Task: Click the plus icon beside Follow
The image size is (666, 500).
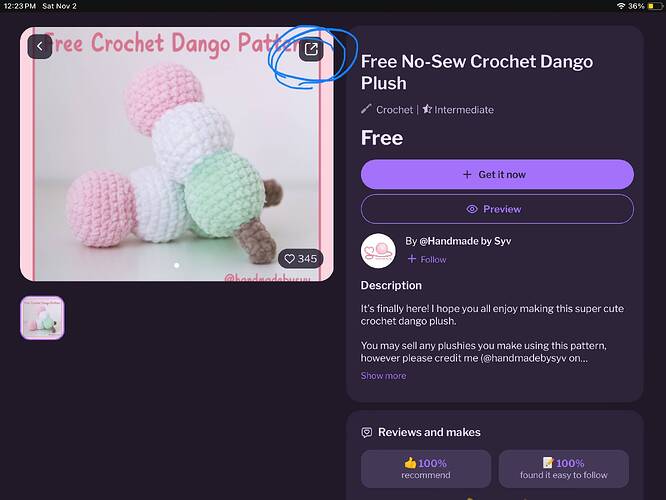Action: (x=412, y=259)
